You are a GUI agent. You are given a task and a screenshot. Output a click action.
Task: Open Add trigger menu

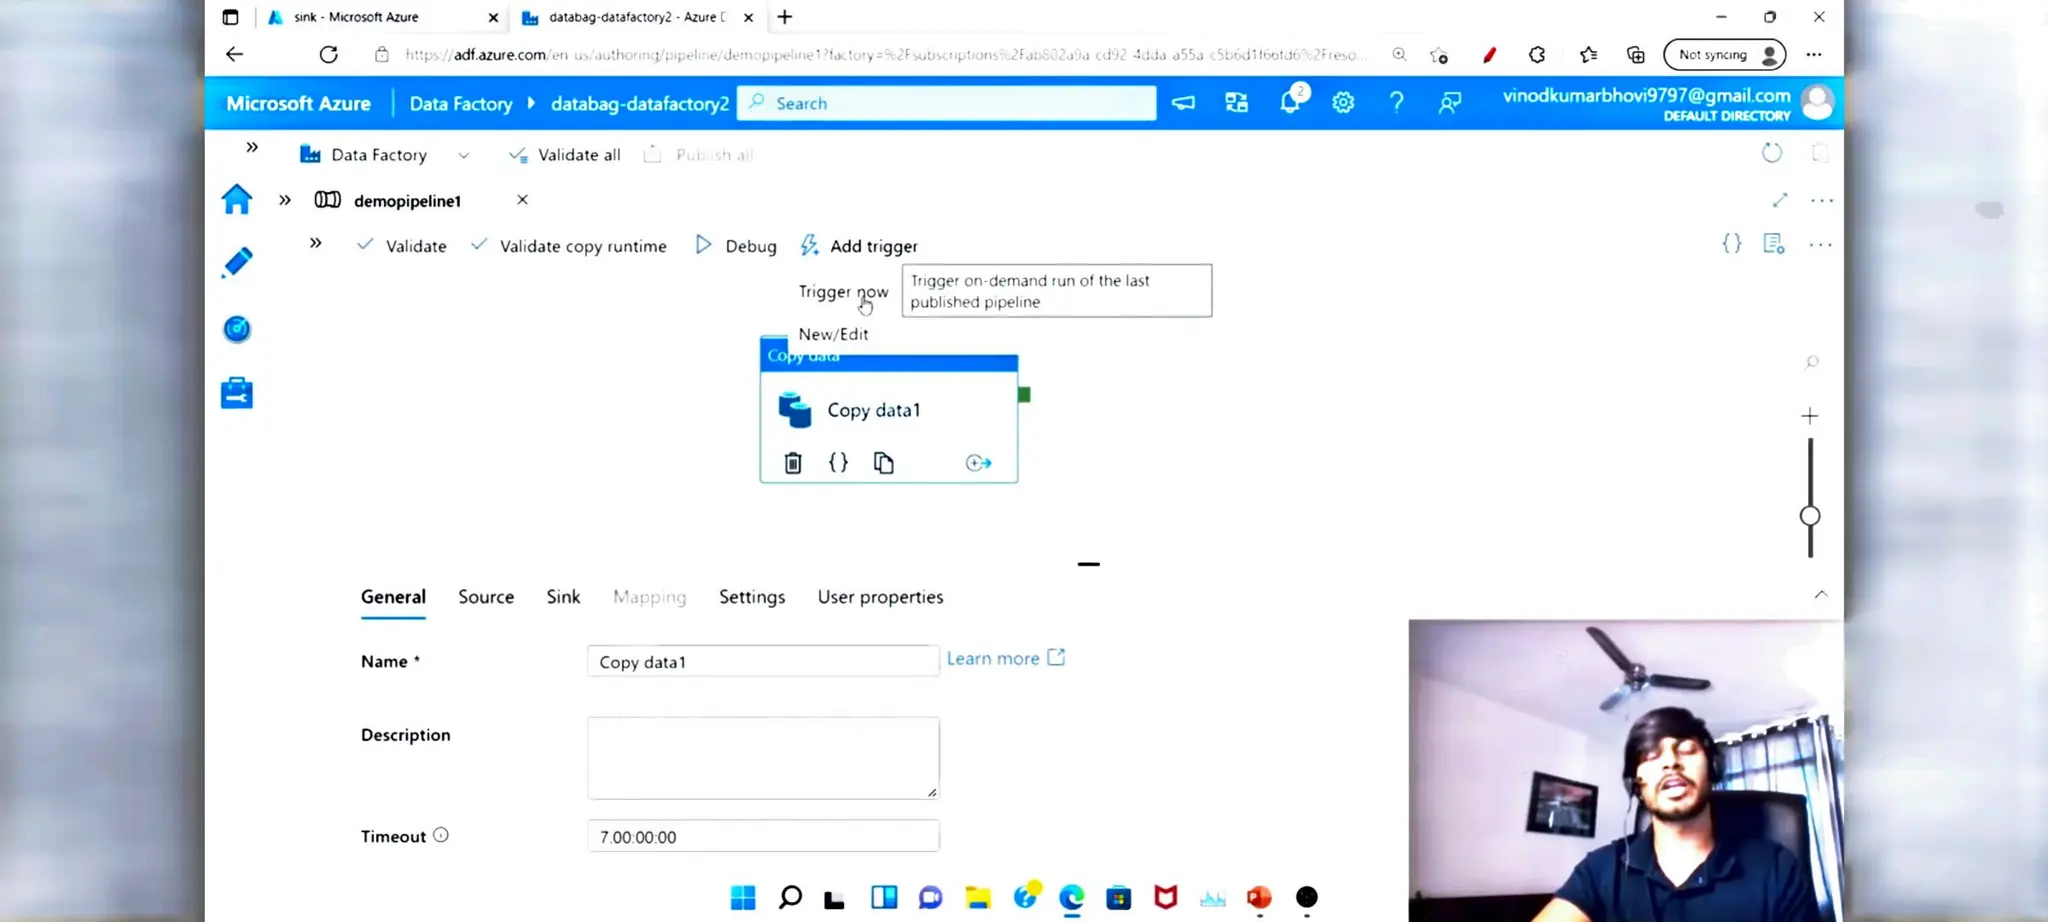(859, 246)
